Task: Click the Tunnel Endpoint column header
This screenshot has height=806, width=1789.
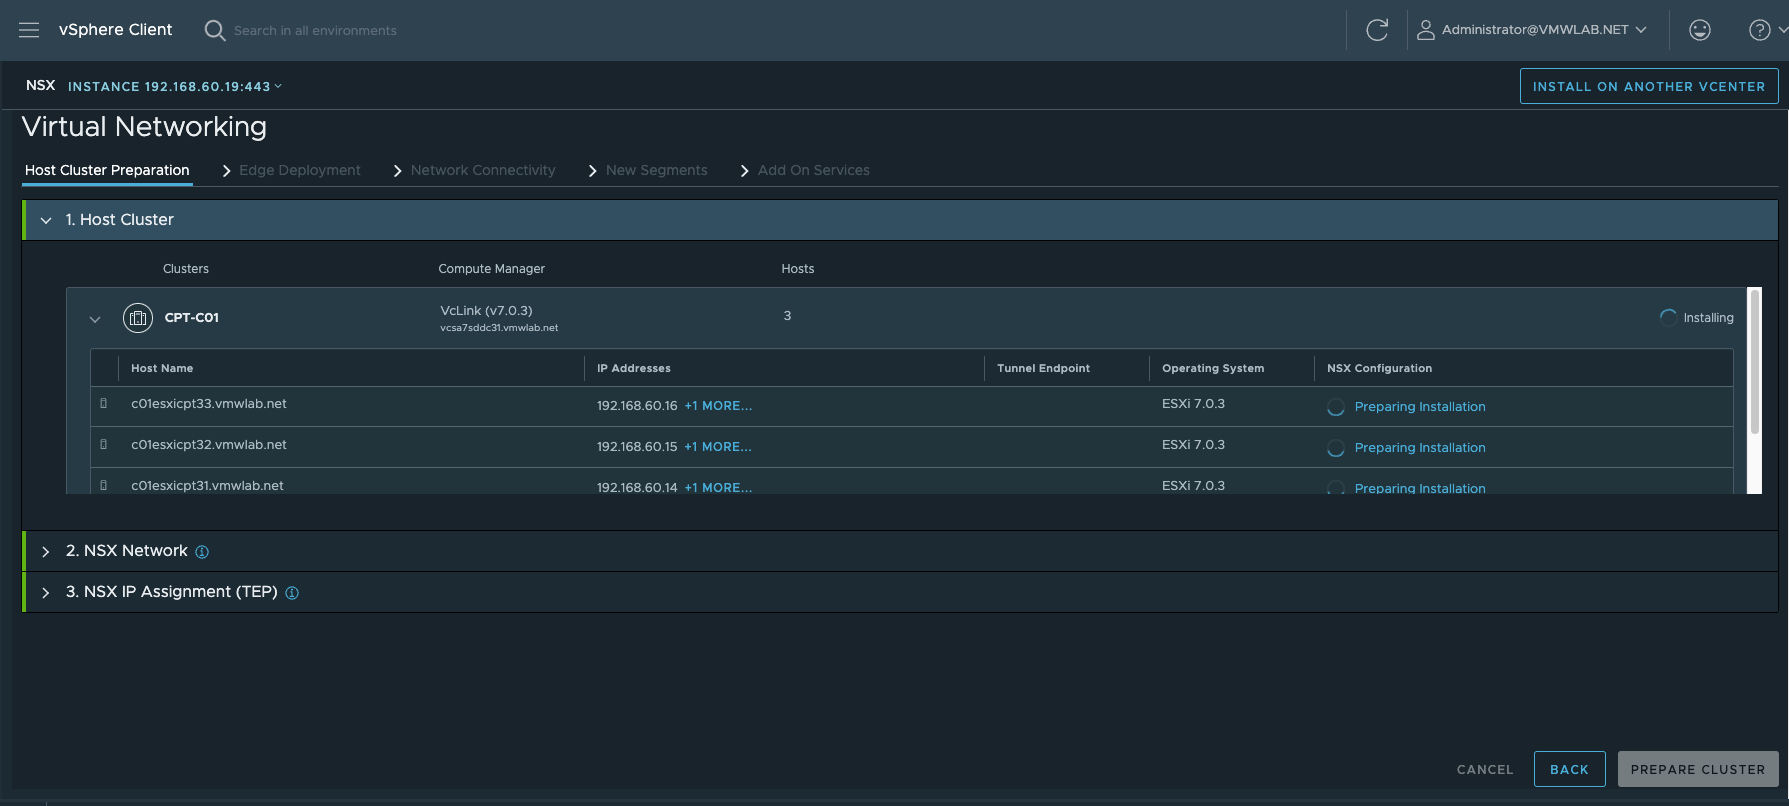Action: [x=1043, y=368]
